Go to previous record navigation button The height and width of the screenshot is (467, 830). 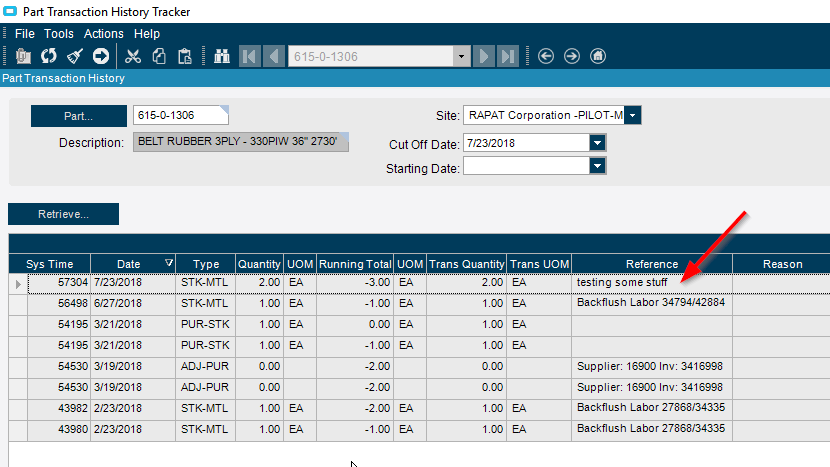pyautogui.click(x=274, y=56)
